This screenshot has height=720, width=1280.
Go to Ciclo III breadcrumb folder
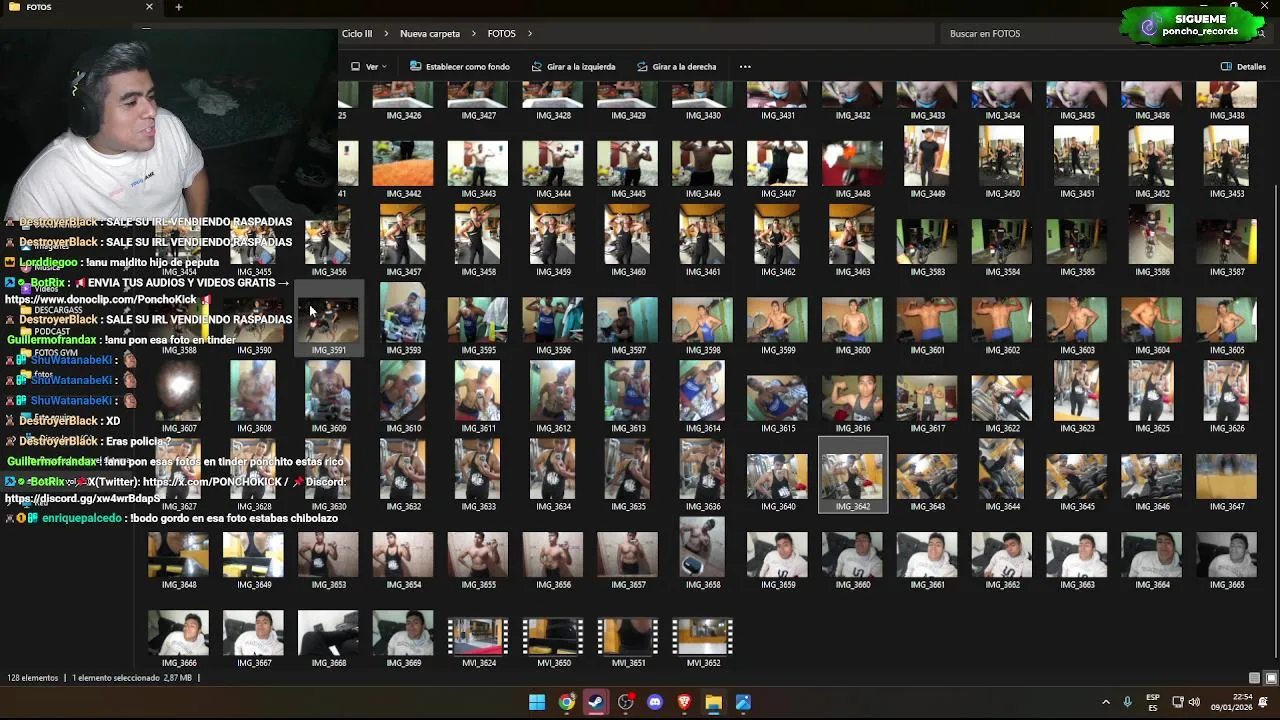[x=357, y=34]
